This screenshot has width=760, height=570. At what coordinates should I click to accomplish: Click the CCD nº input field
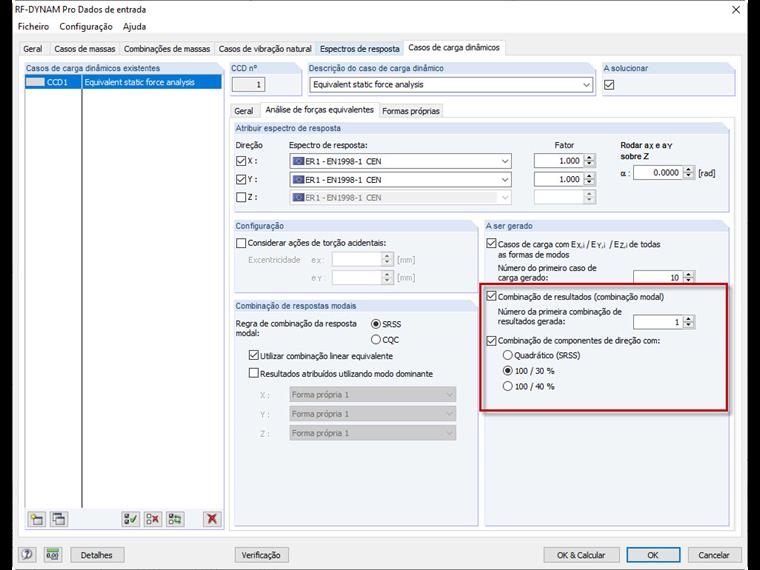coord(249,85)
